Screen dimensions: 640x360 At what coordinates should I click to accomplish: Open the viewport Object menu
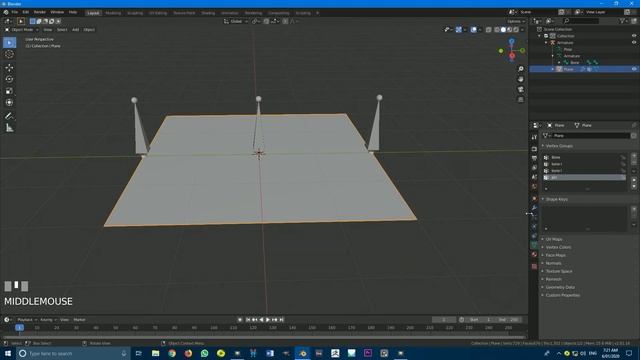point(89,30)
